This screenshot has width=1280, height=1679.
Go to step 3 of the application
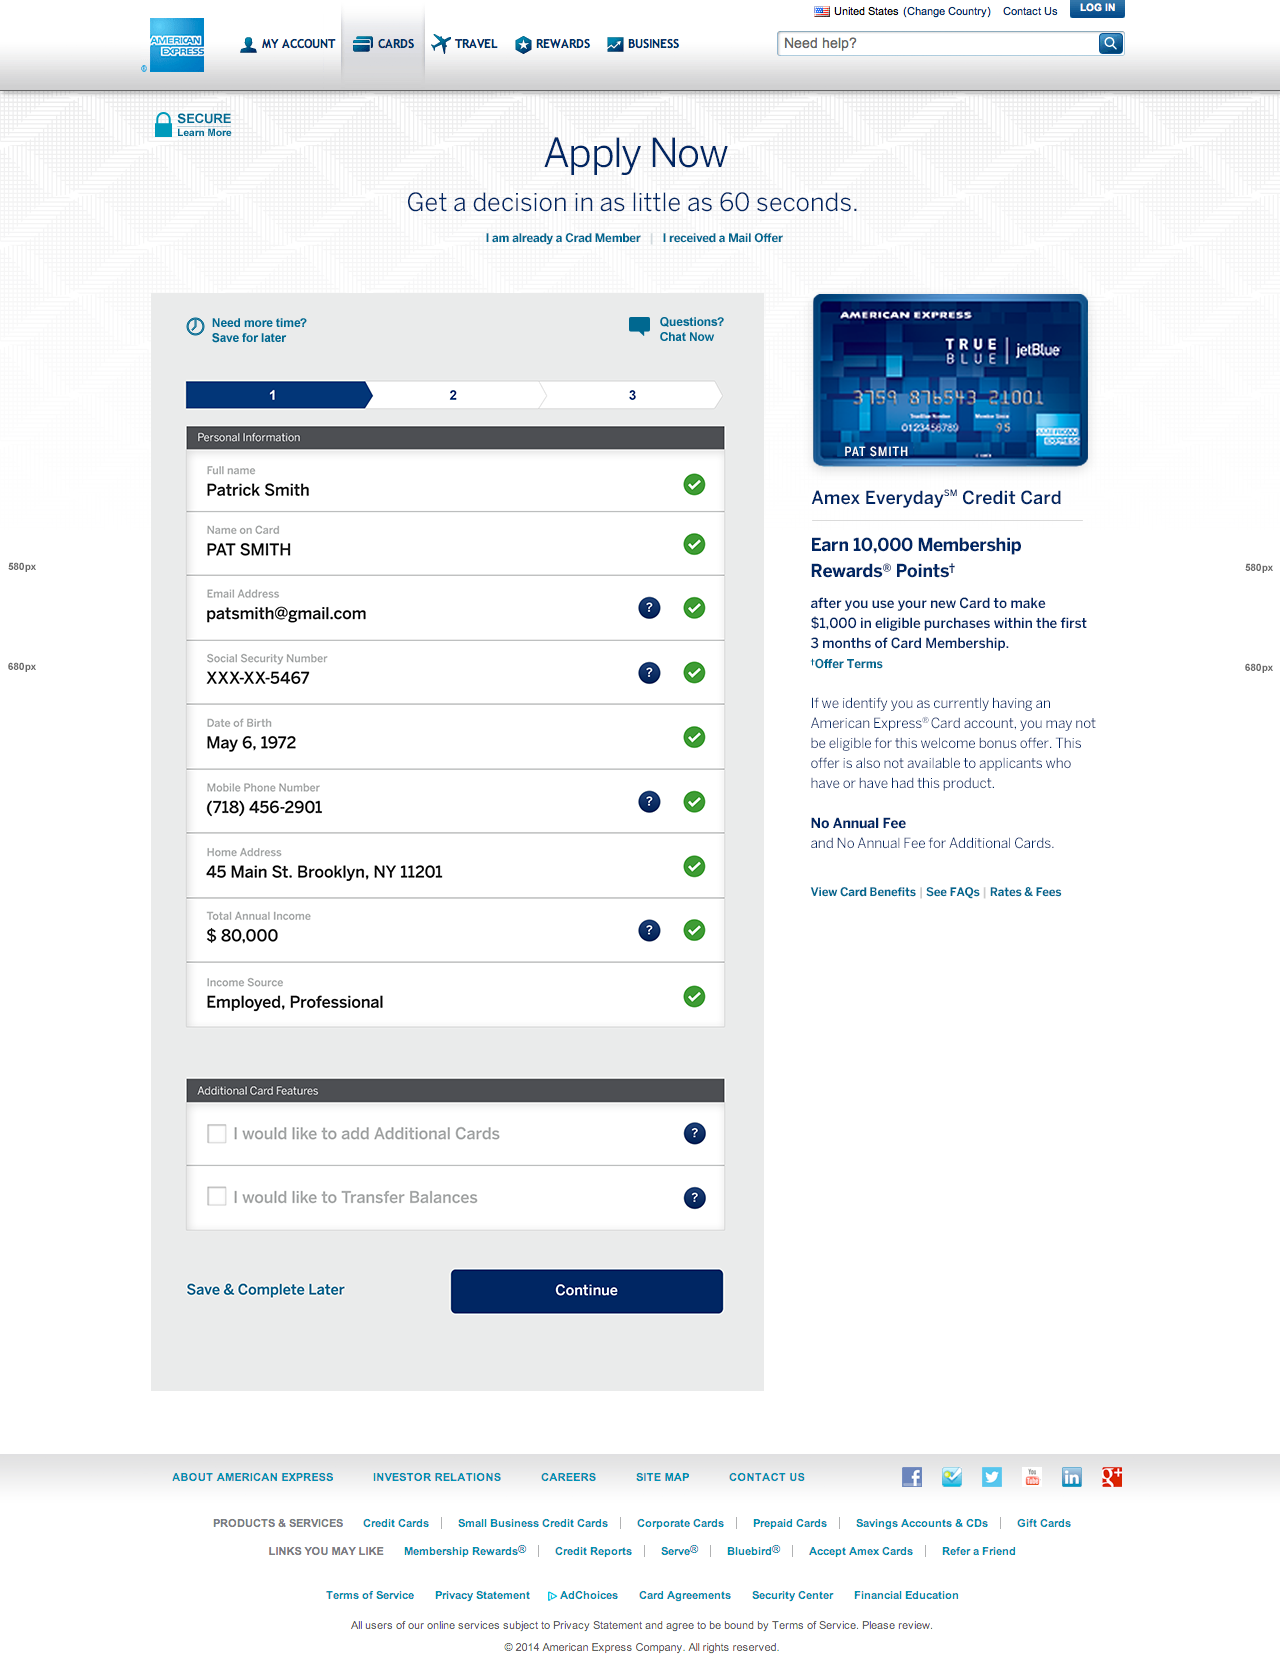[632, 395]
